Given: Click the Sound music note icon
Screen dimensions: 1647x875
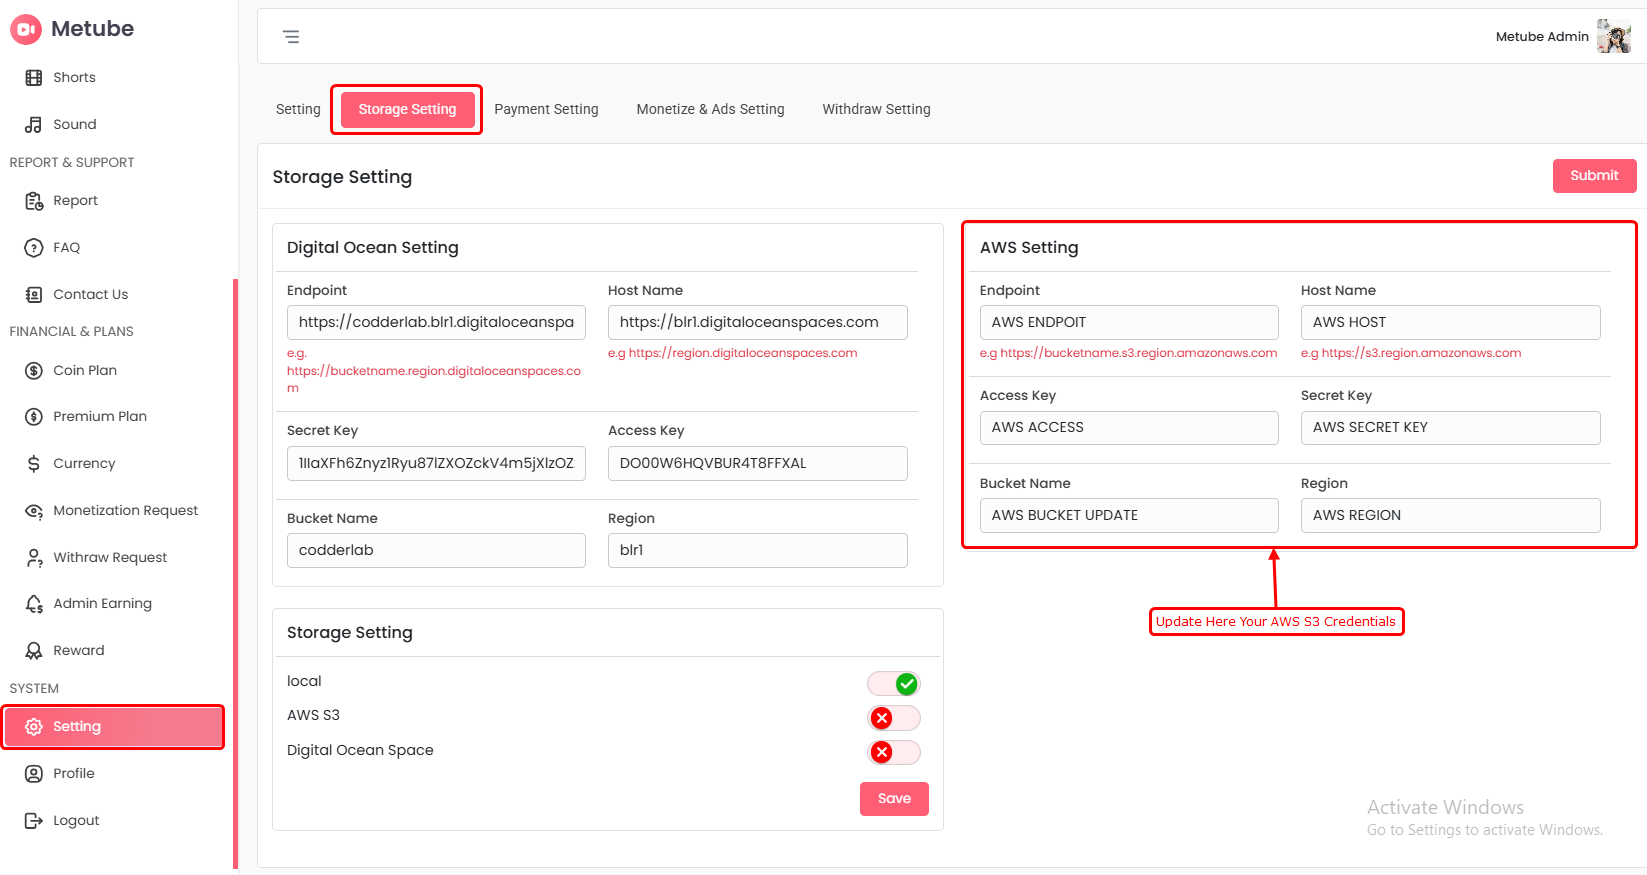Looking at the screenshot, I should tap(34, 125).
